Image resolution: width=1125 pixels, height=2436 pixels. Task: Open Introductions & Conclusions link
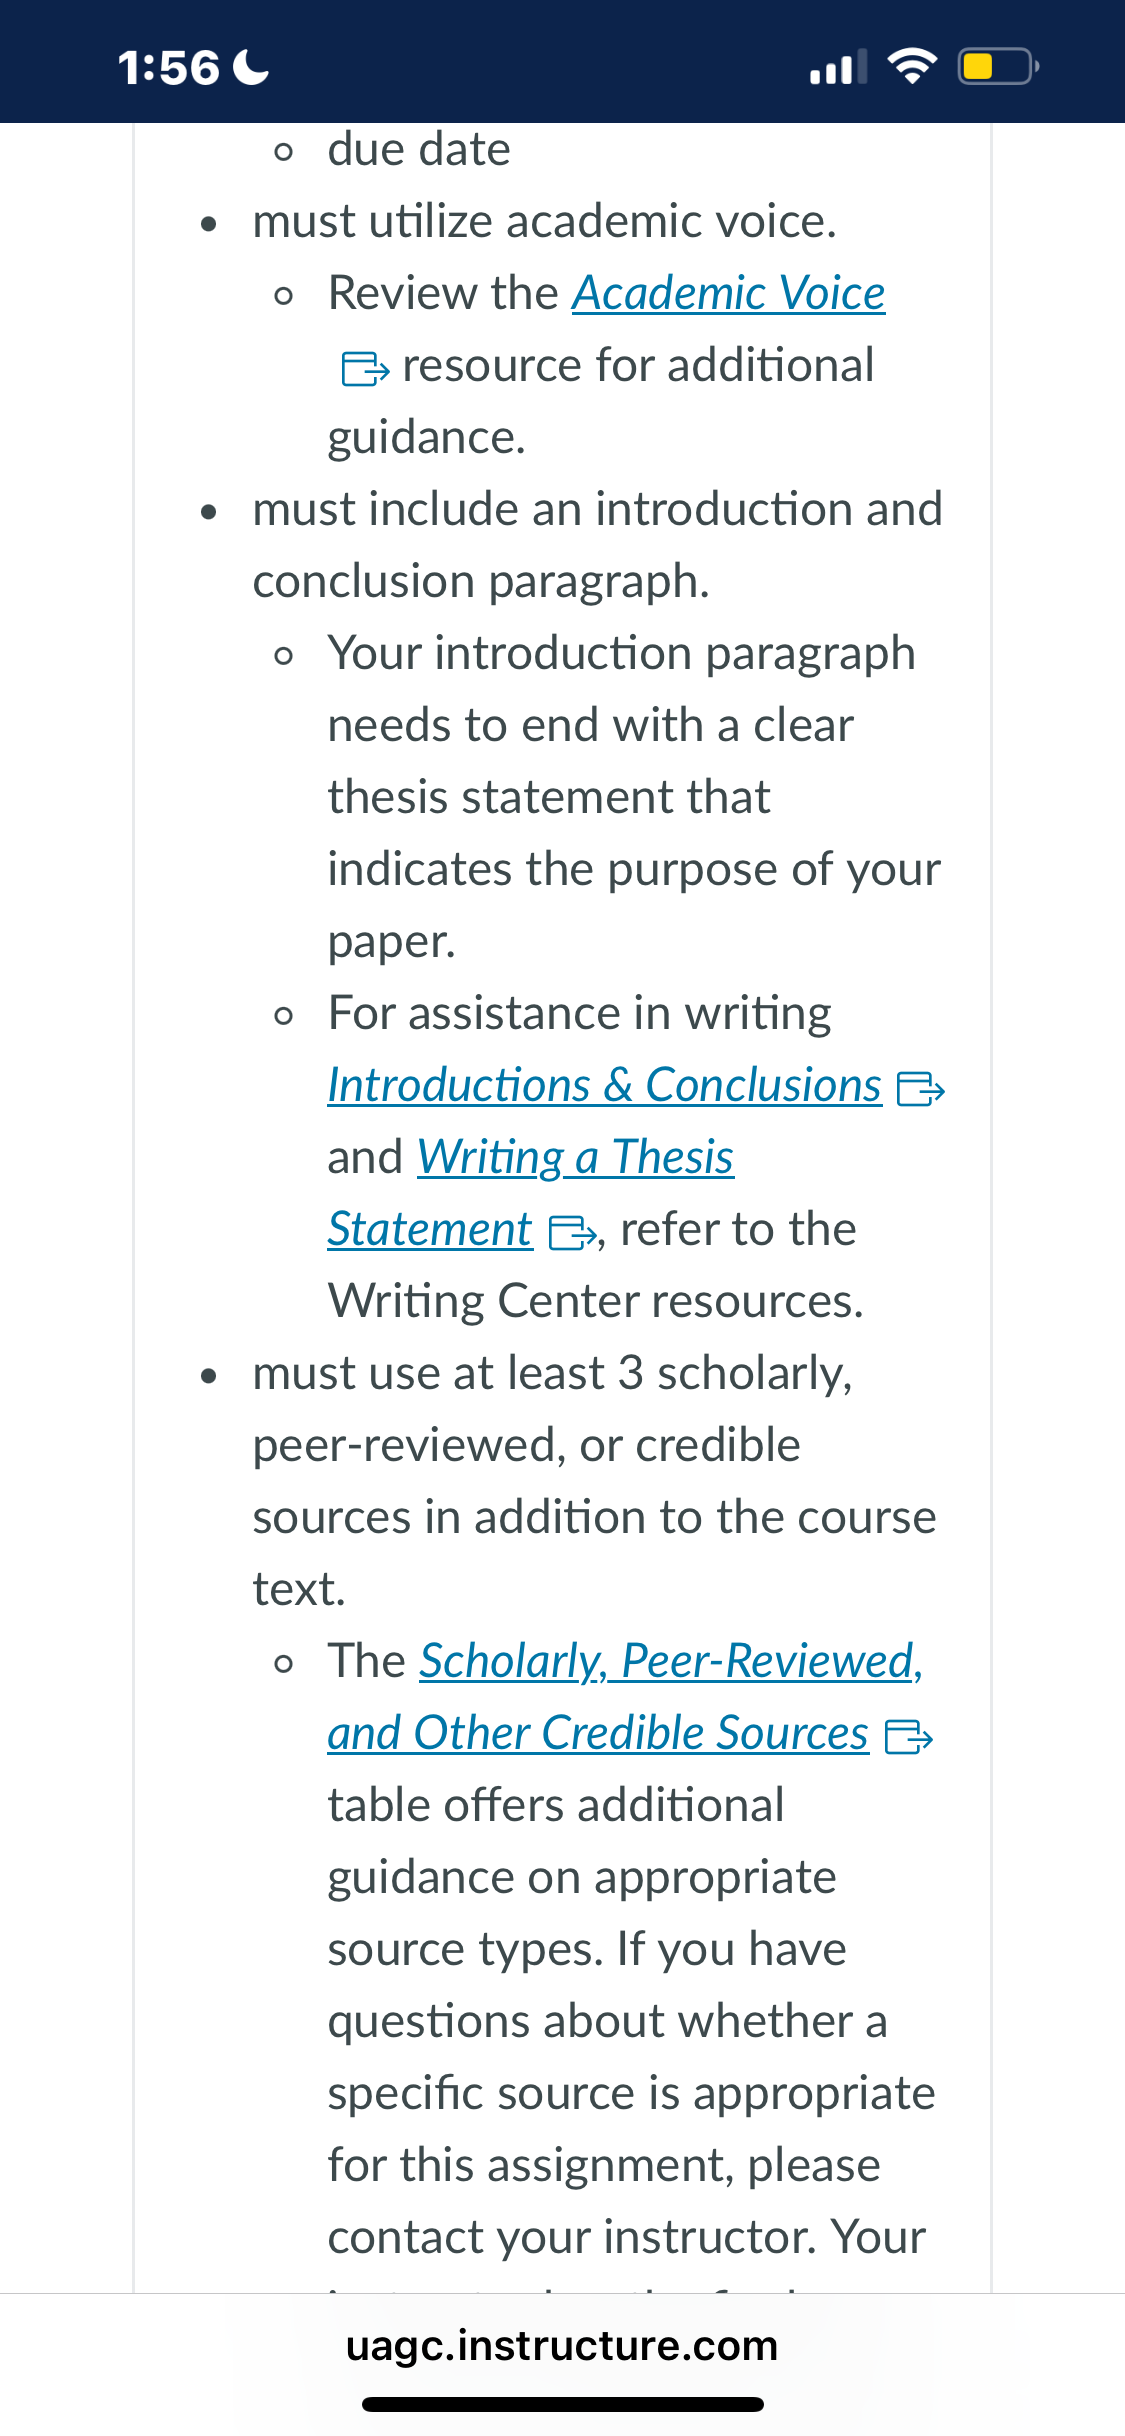[605, 1086]
